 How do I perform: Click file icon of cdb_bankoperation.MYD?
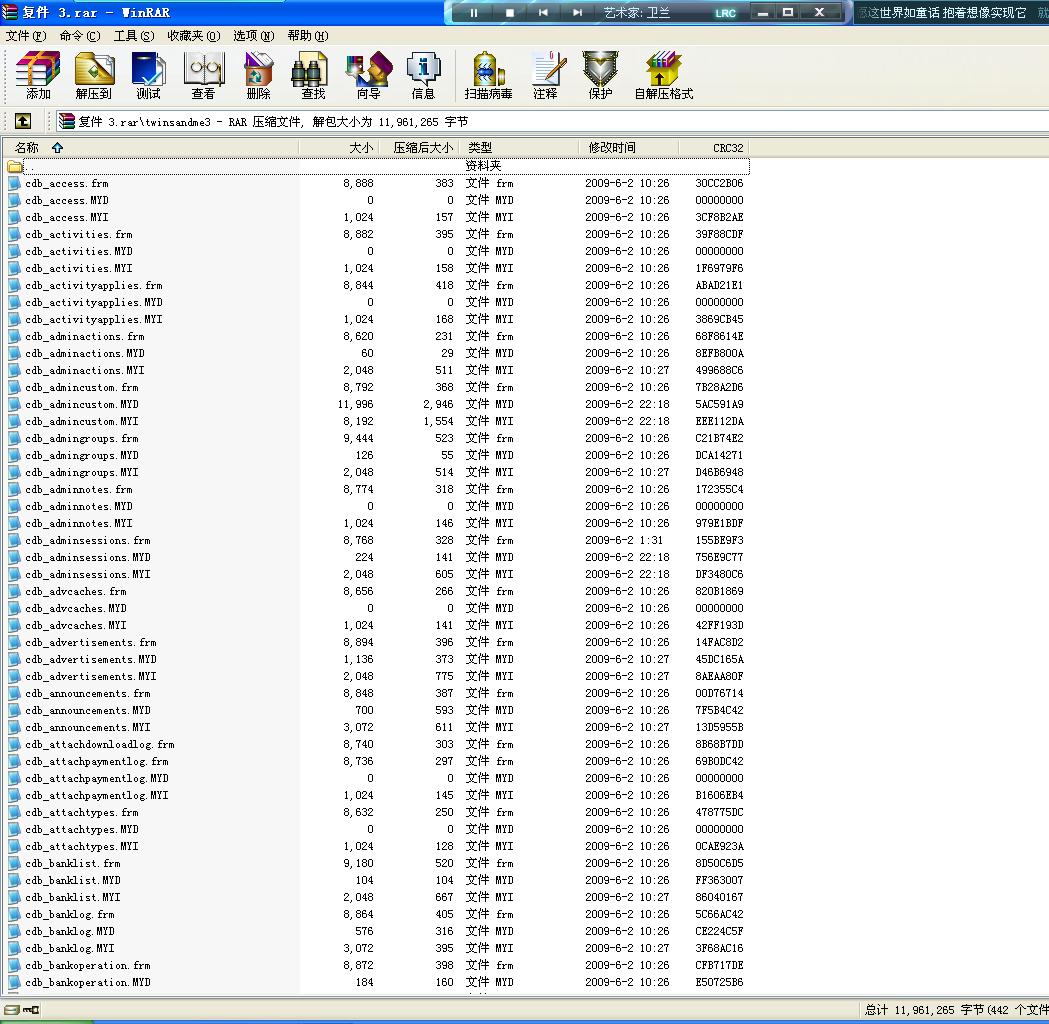coord(15,983)
